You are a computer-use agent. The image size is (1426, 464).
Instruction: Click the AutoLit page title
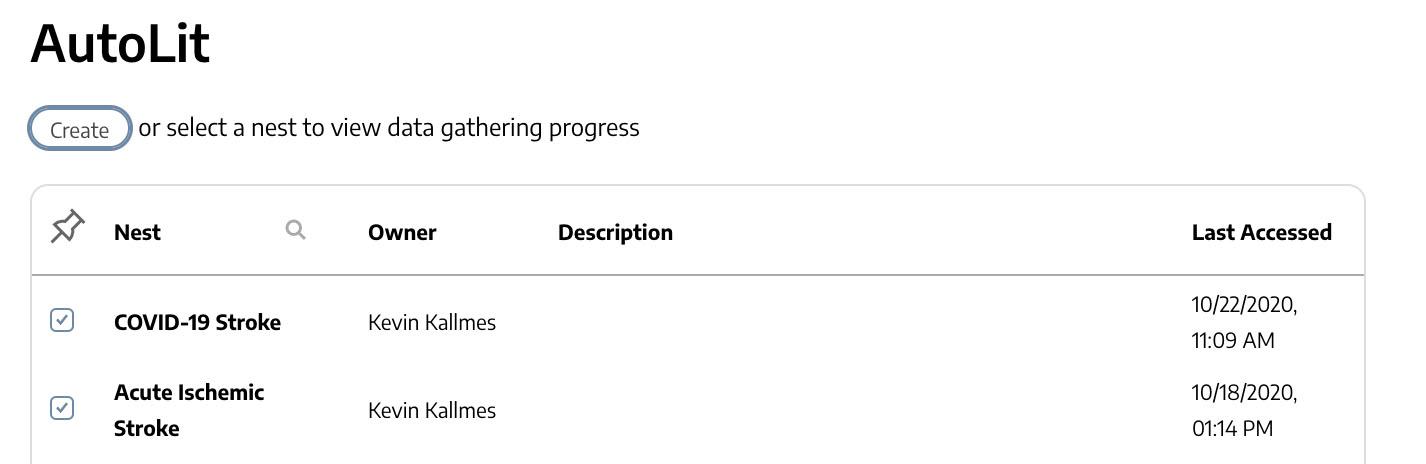[x=120, y=44]
